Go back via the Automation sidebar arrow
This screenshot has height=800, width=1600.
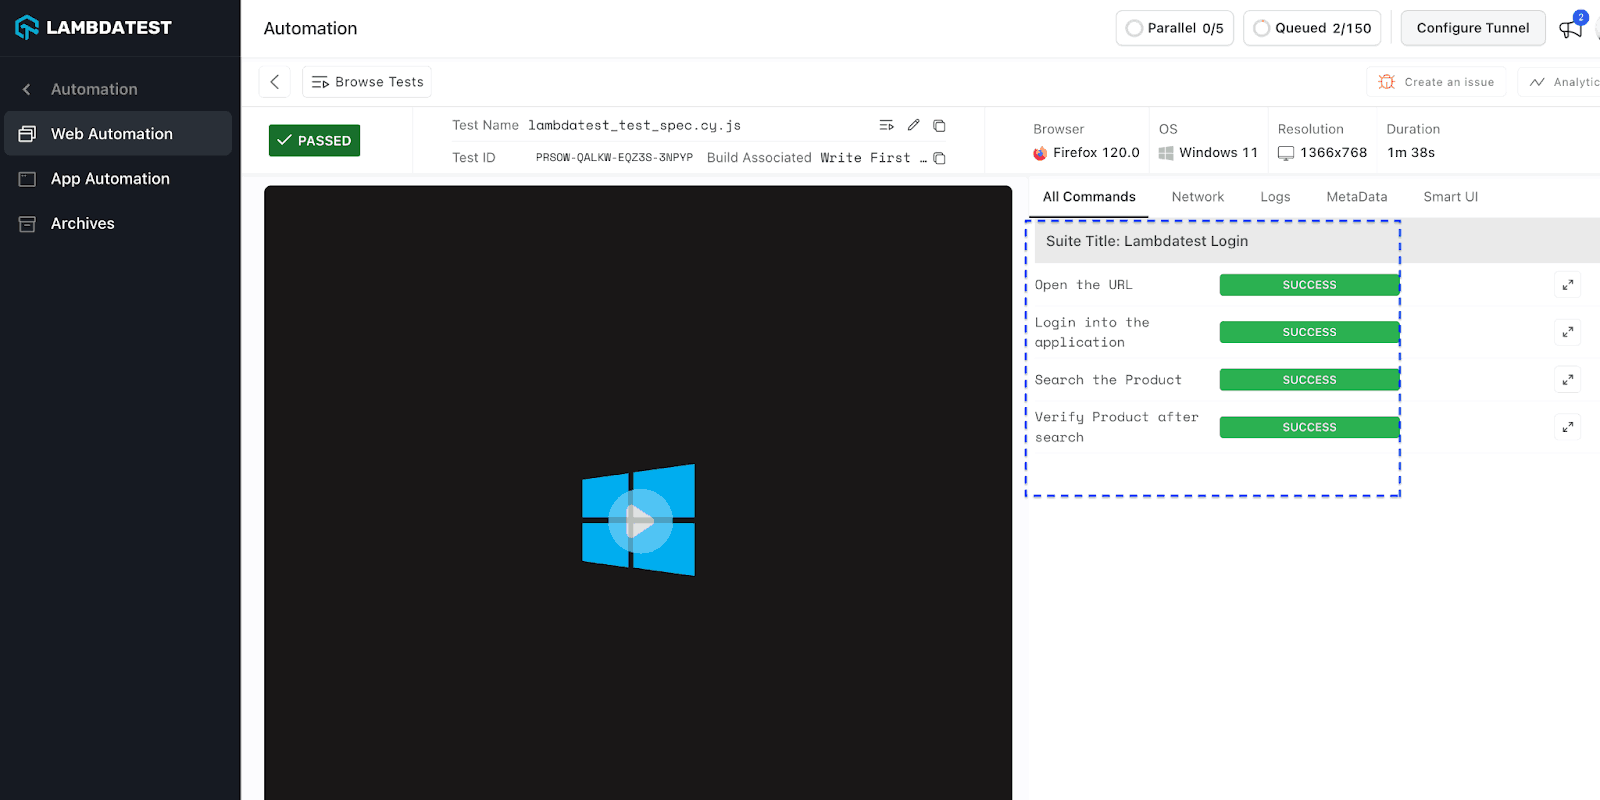click(27, 89)
